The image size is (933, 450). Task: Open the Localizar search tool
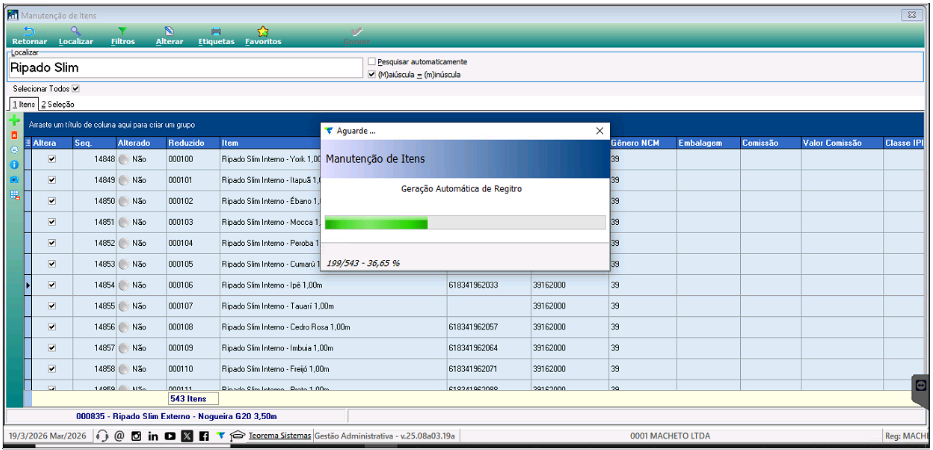click(76, 36)
